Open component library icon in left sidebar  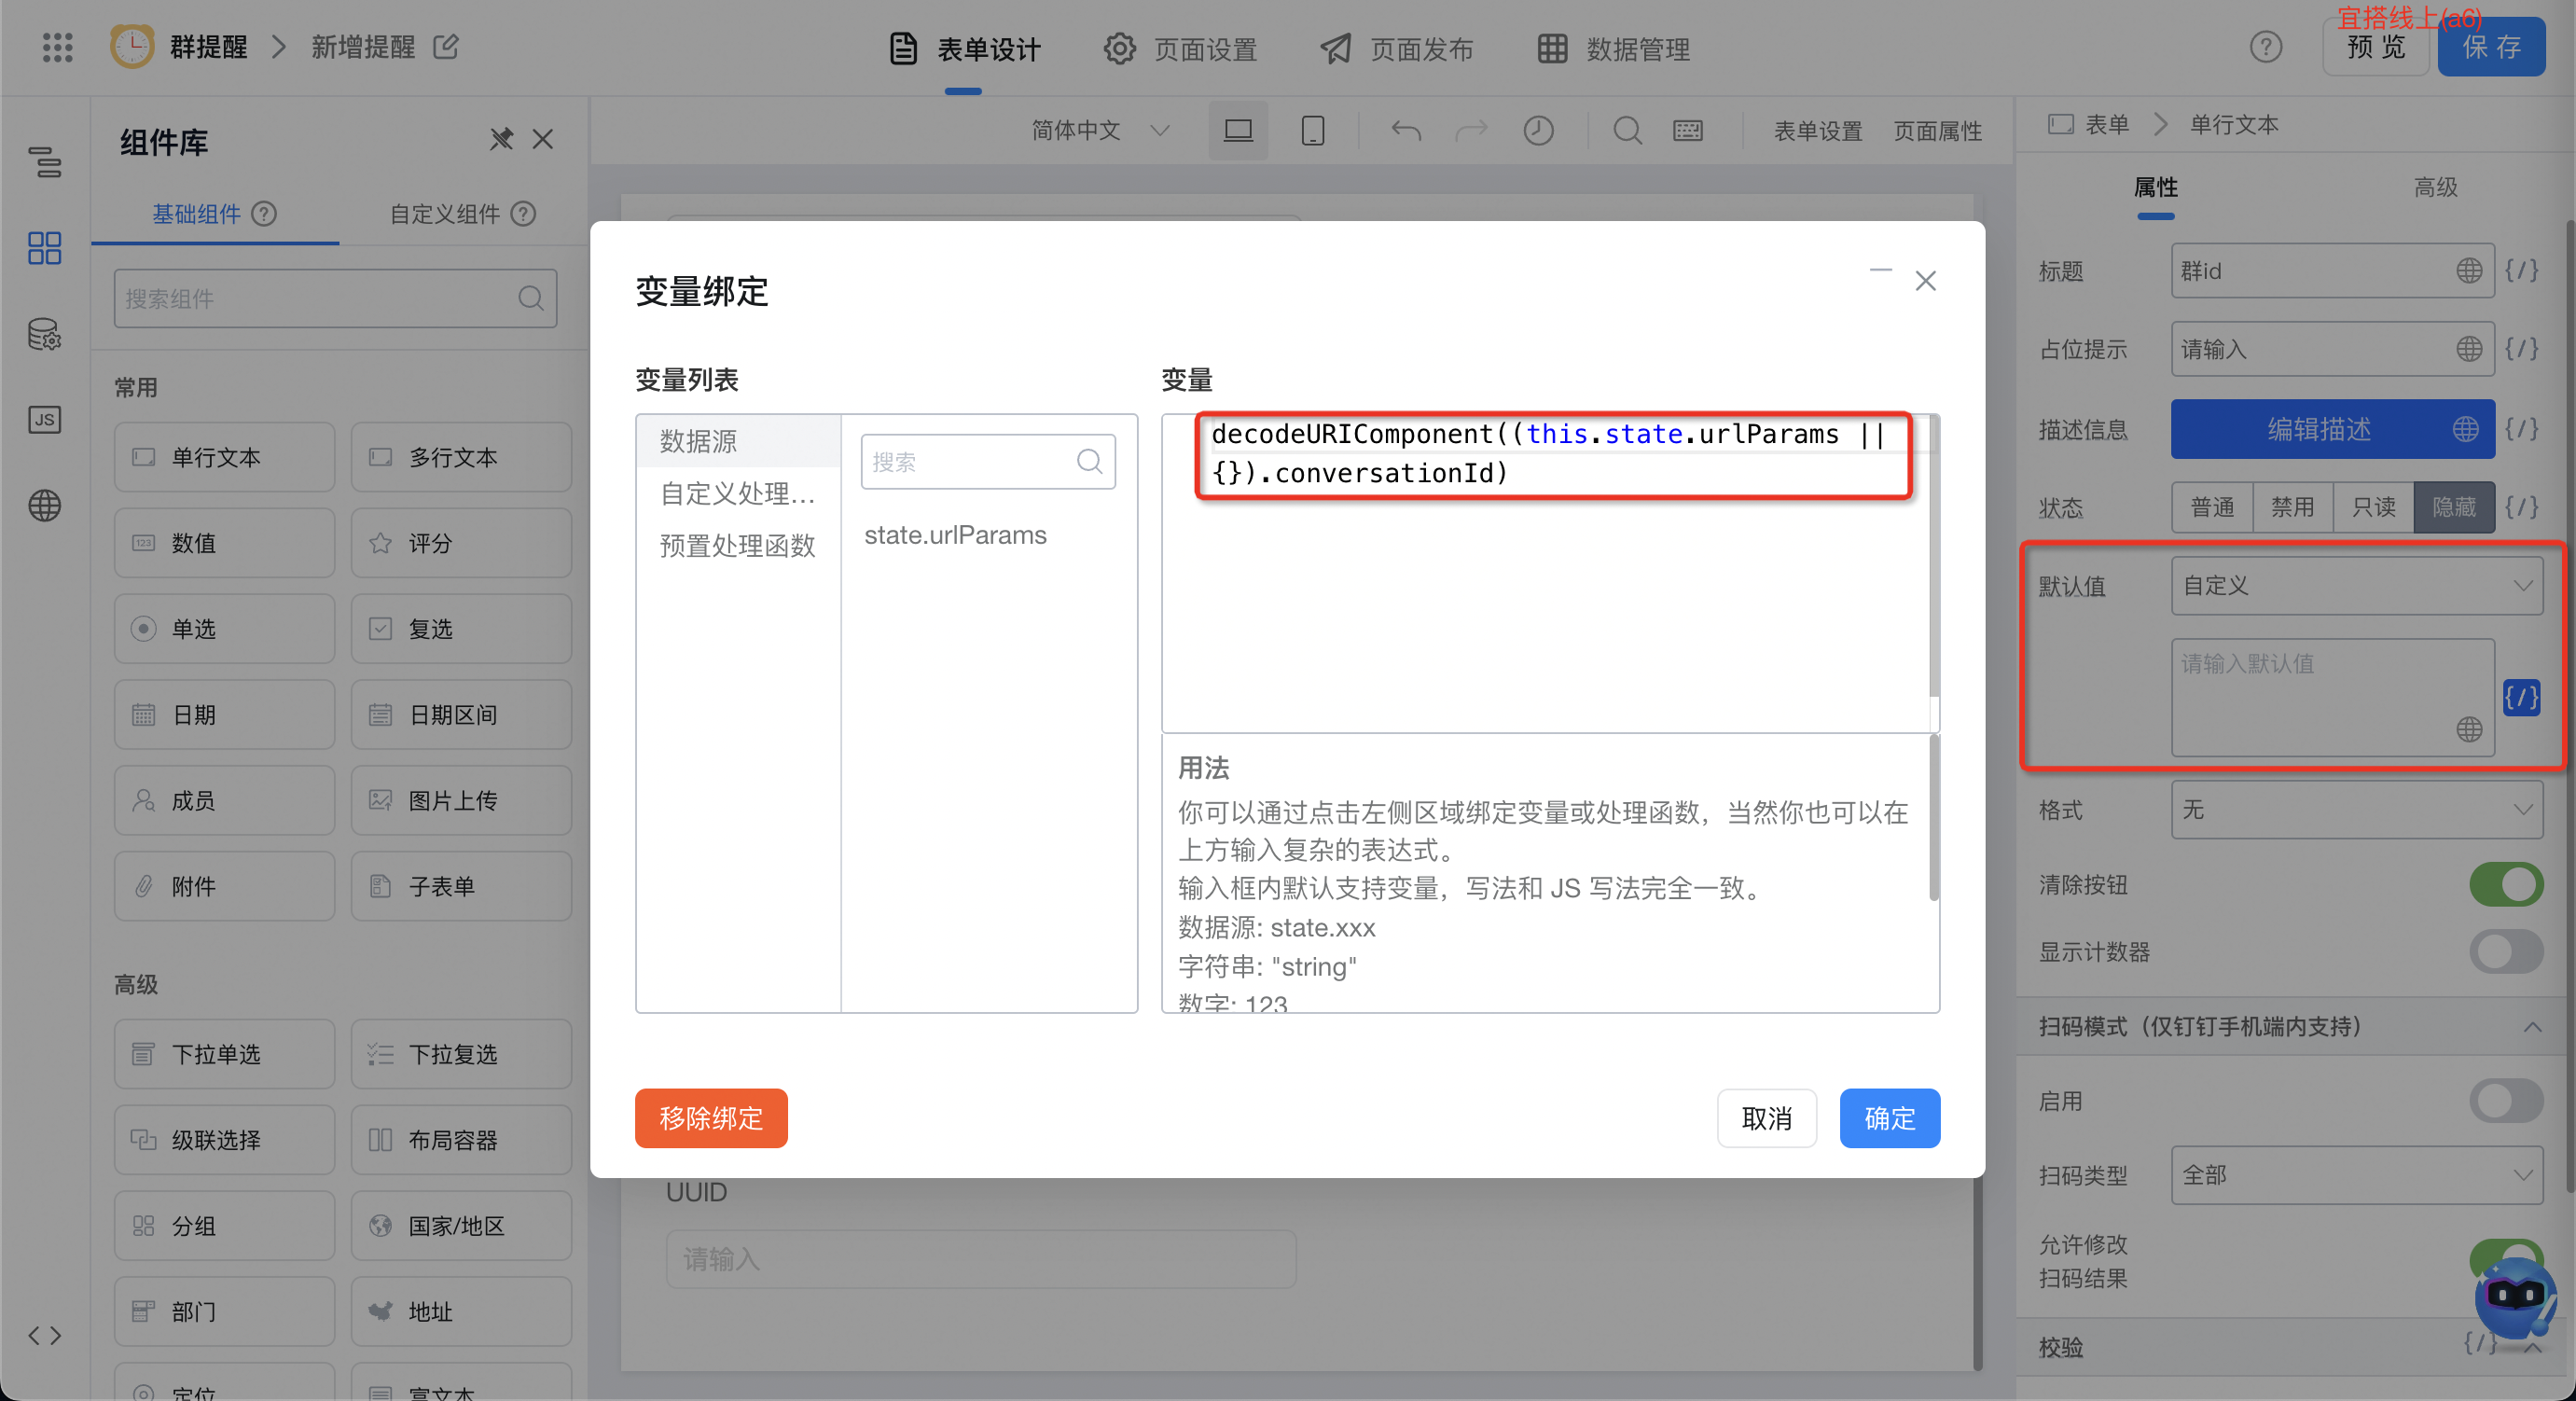45,248
